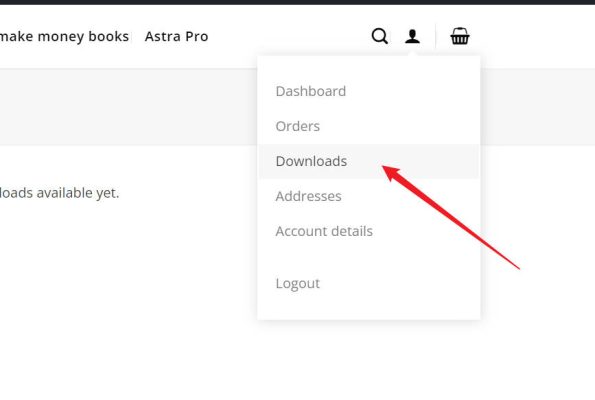Sign out using the Logout entry
595x400 pixels.
[x=298, y=283]
